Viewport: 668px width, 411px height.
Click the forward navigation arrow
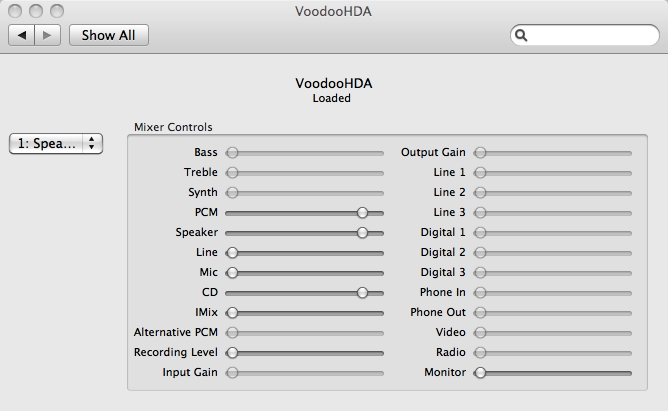49,35
